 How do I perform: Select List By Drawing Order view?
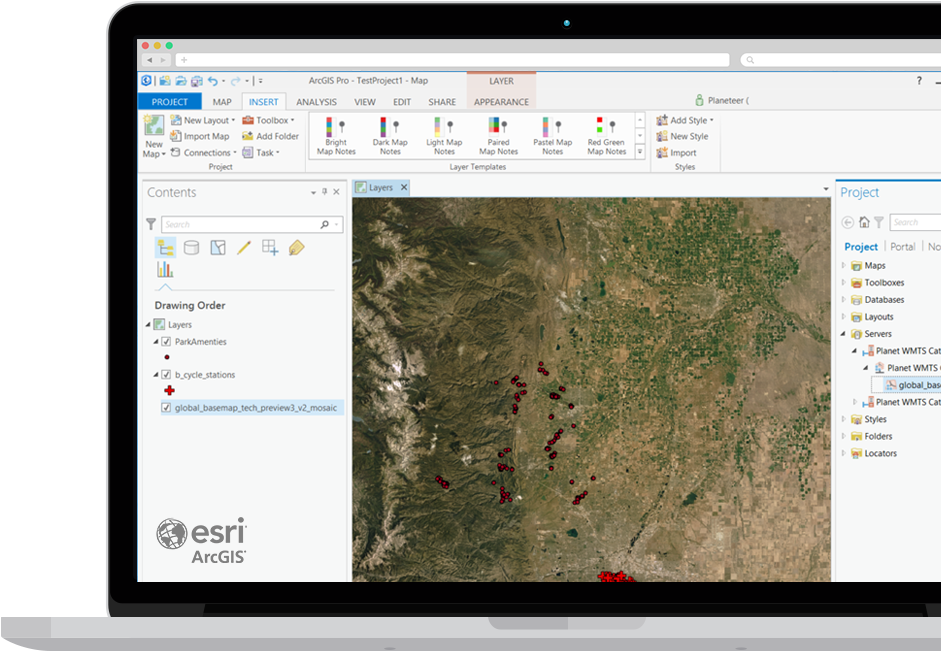click(165, 247)
